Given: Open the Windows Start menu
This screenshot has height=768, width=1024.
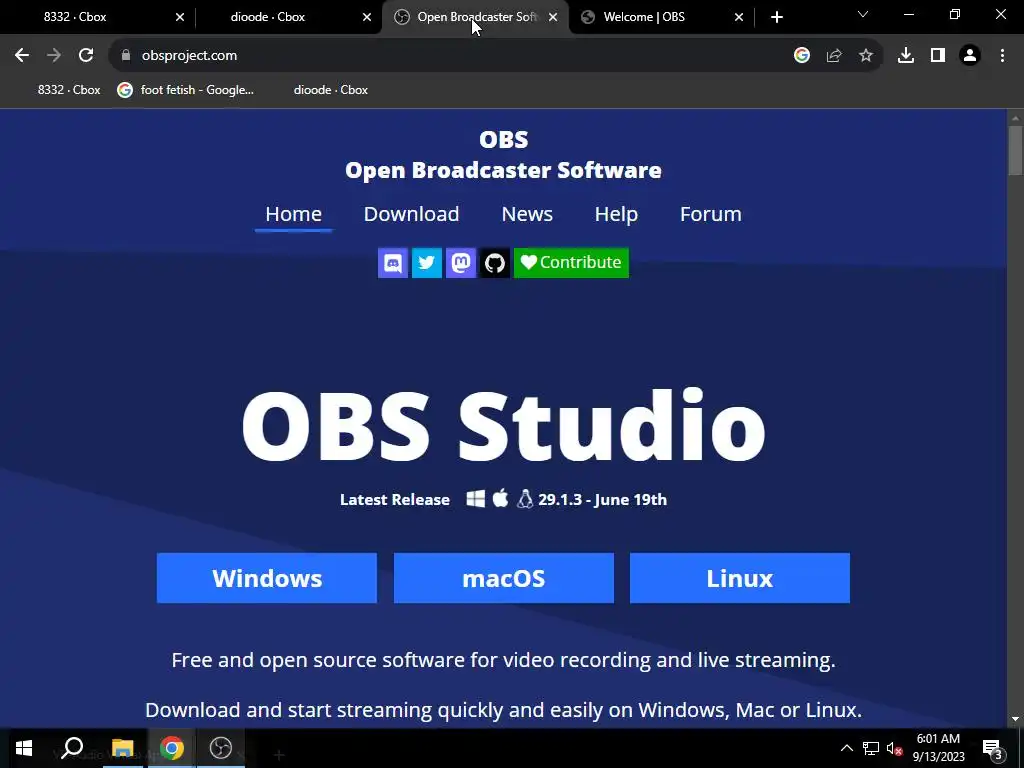Looking at the screenshot, I should pyautogui.click(x=24, y=748).
